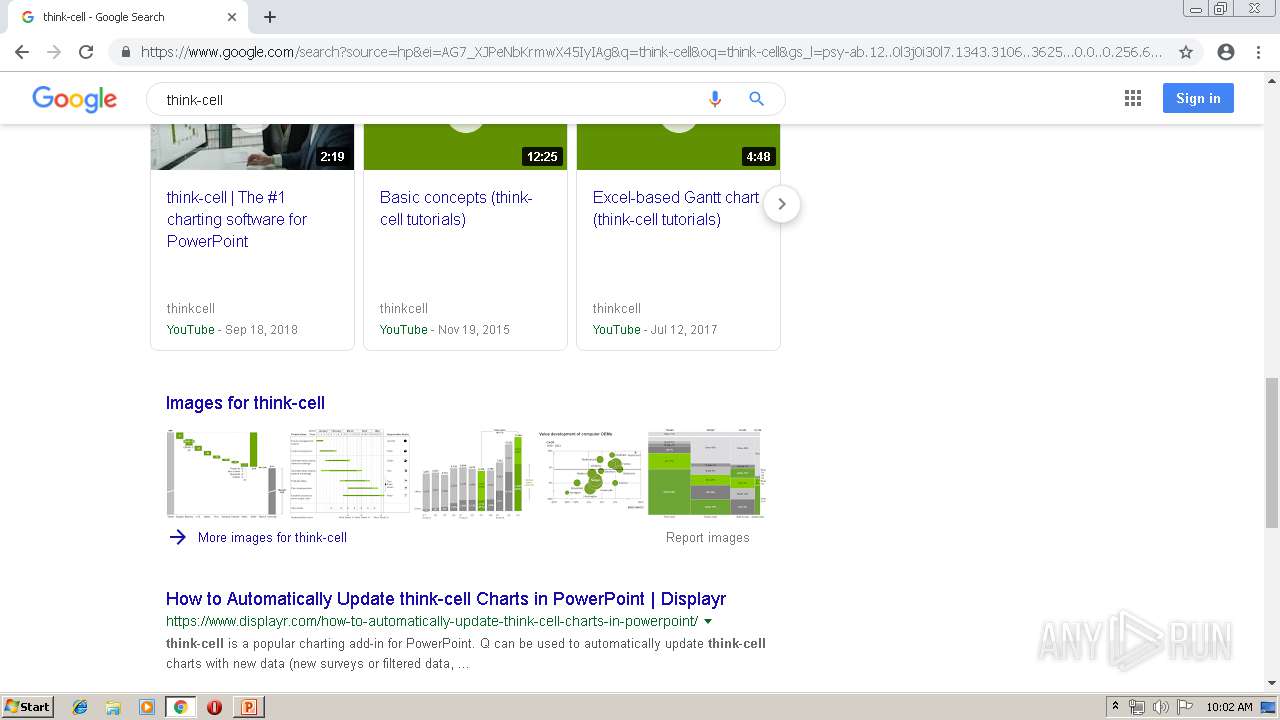Open the Gantt chart image result
Screen dimensions: 1280x720
[x=350, y=473]
